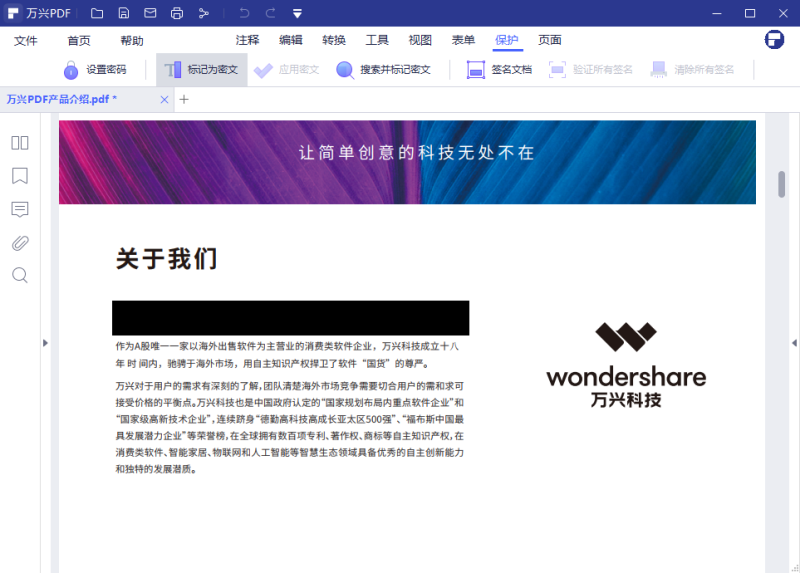
Task: Switch to the 表单 tab
Action: pyautogui.click(x=463, y=40)
